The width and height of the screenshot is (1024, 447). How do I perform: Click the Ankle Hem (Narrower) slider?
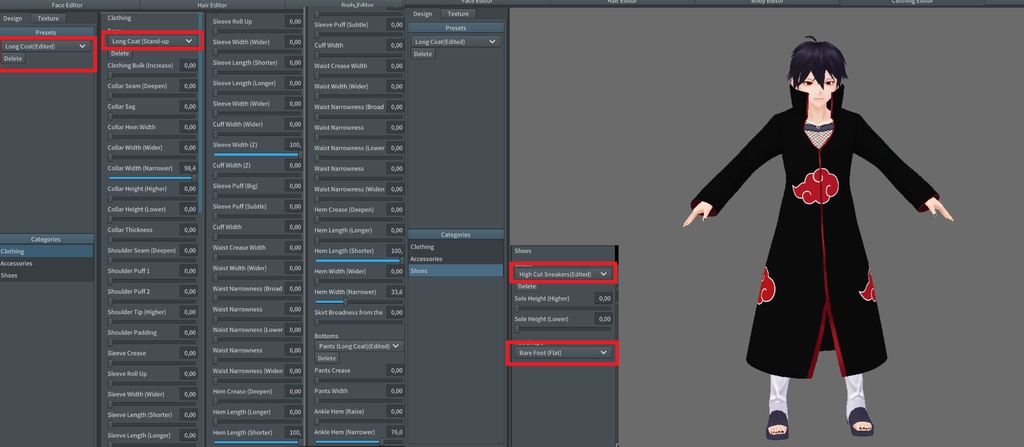tap(359, 442)
